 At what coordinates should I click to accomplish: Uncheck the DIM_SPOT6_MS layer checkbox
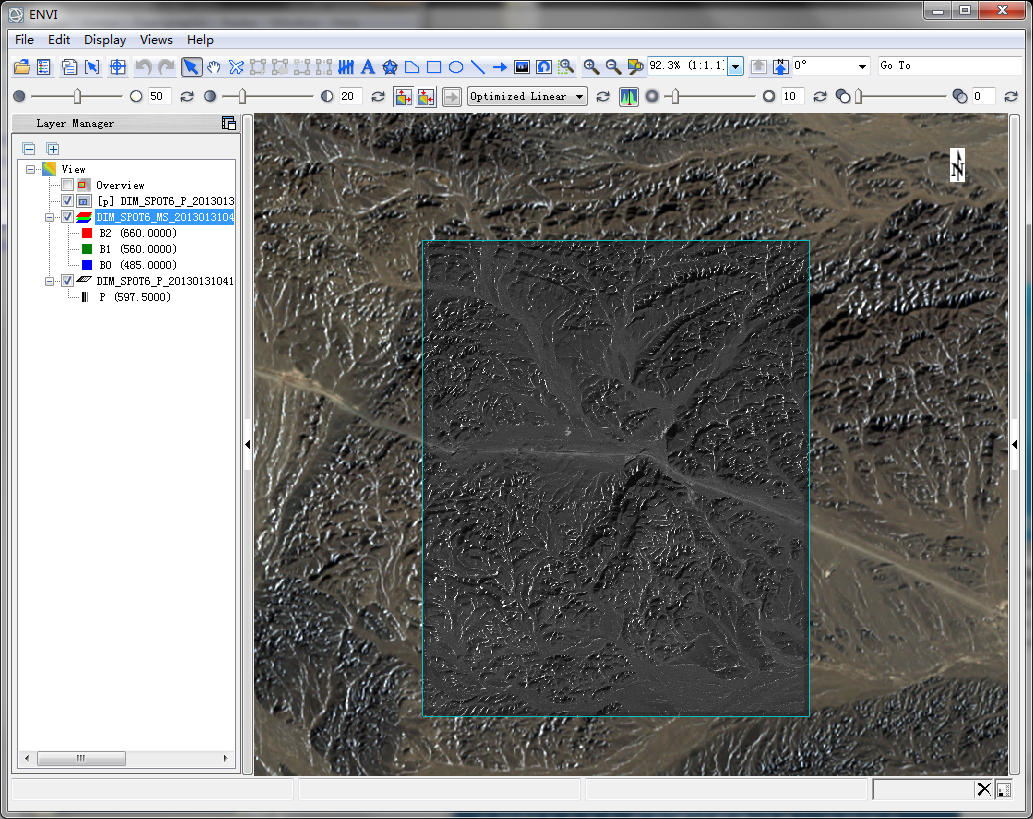point(67,217)
